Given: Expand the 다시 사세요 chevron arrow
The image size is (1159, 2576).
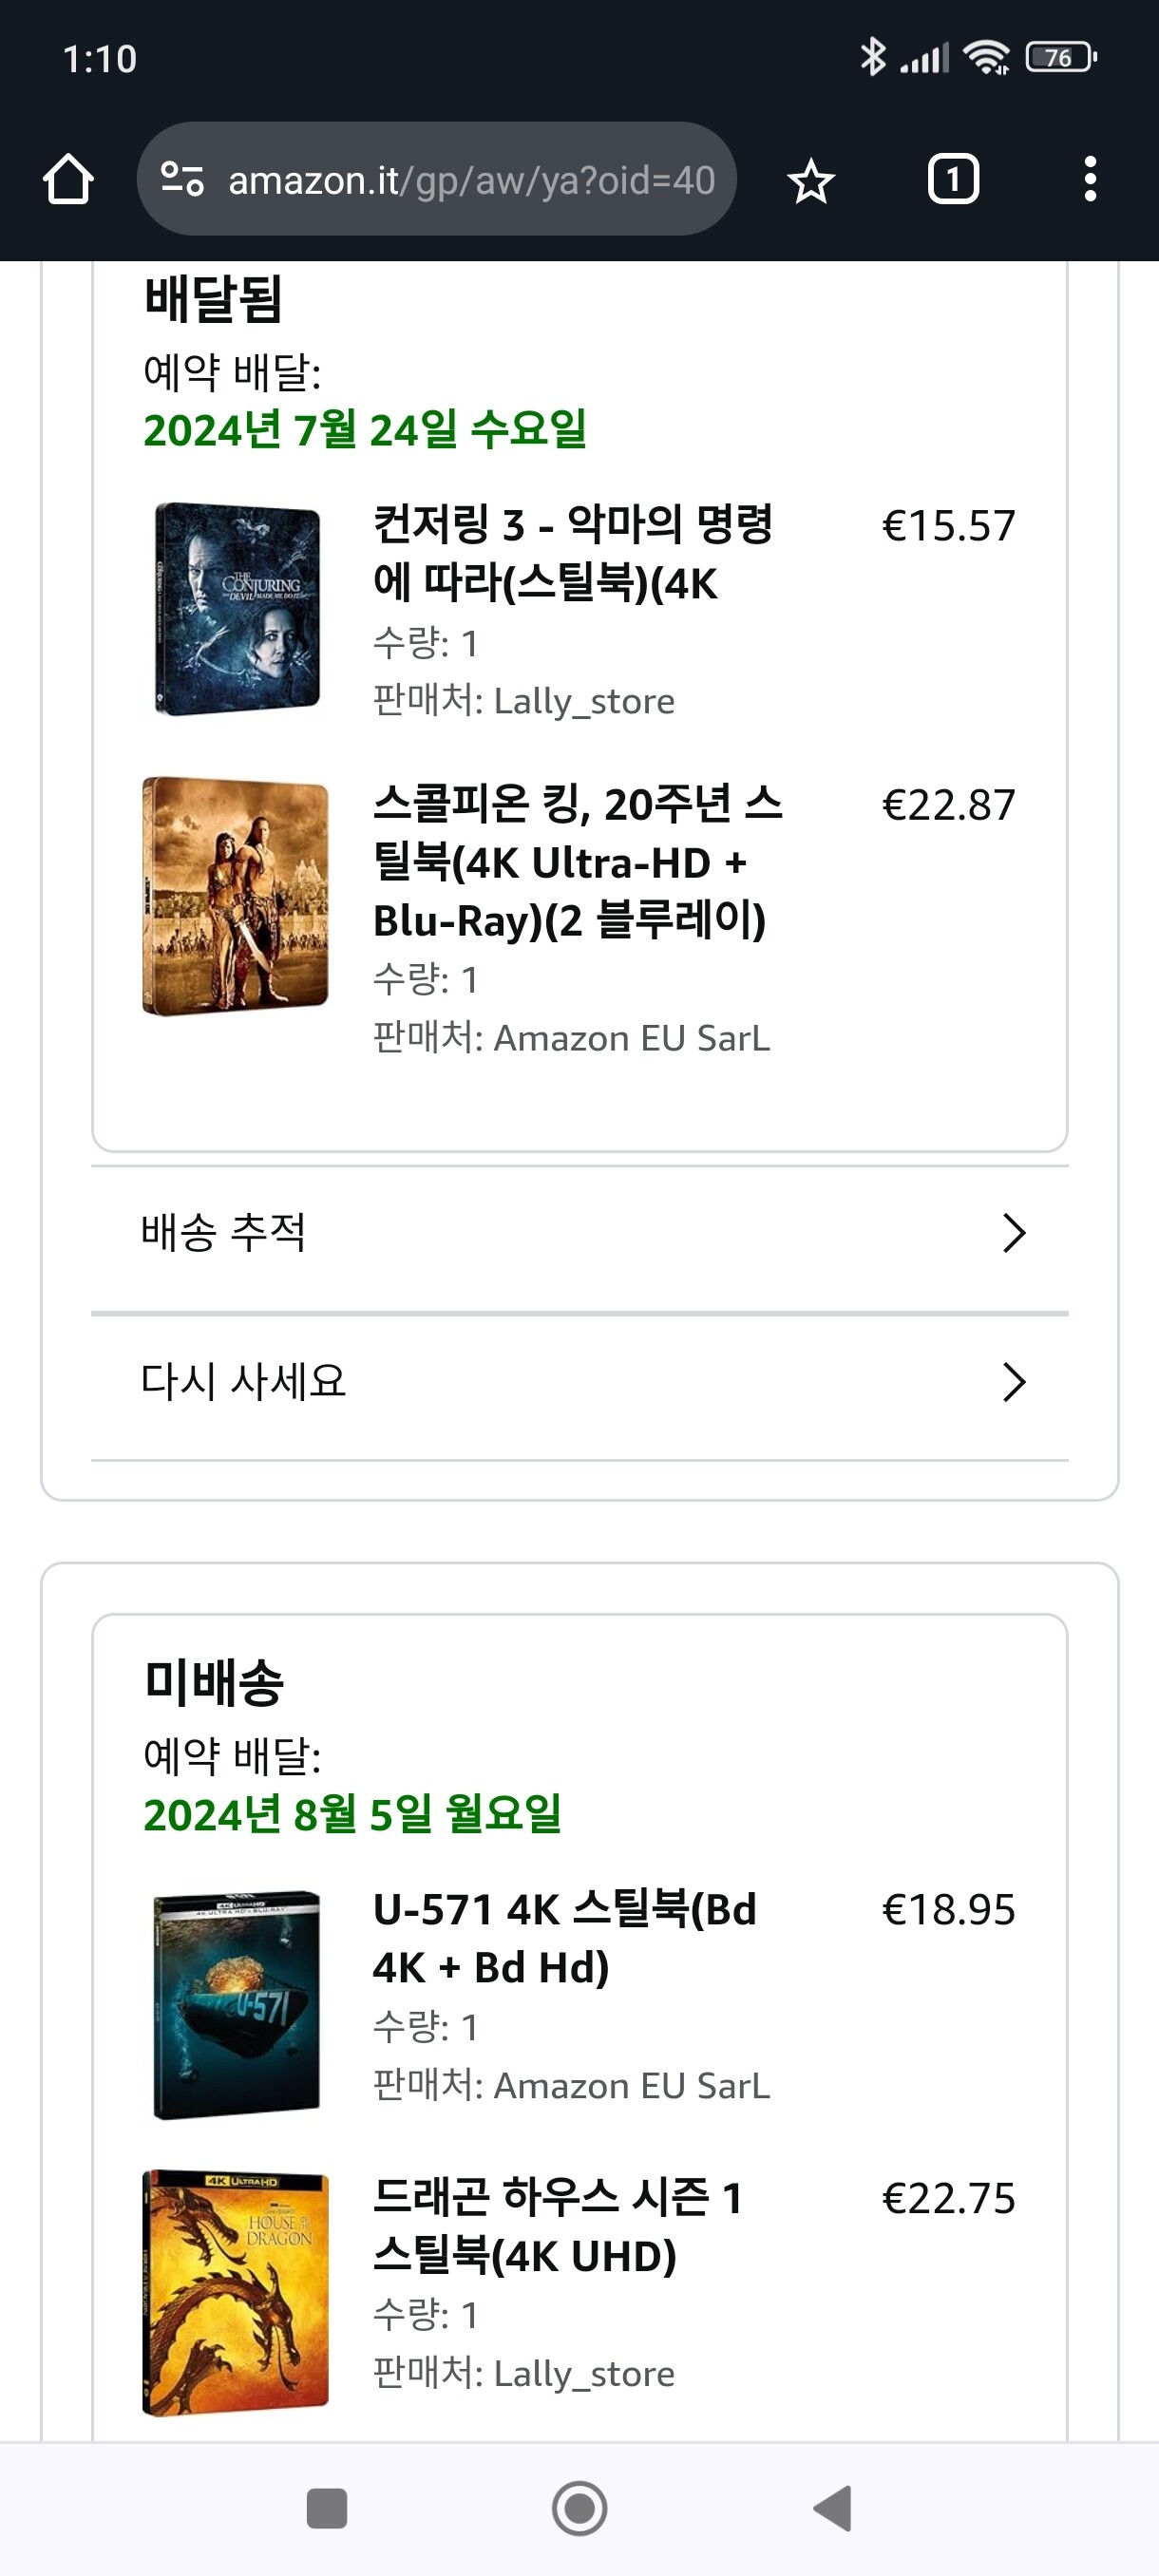Looking at the screenshot, I should tap(1014, 1382).
